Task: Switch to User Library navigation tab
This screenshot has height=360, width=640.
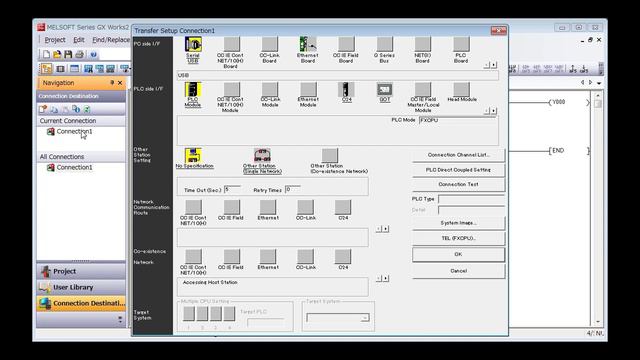Action: (x=81, y=287)
